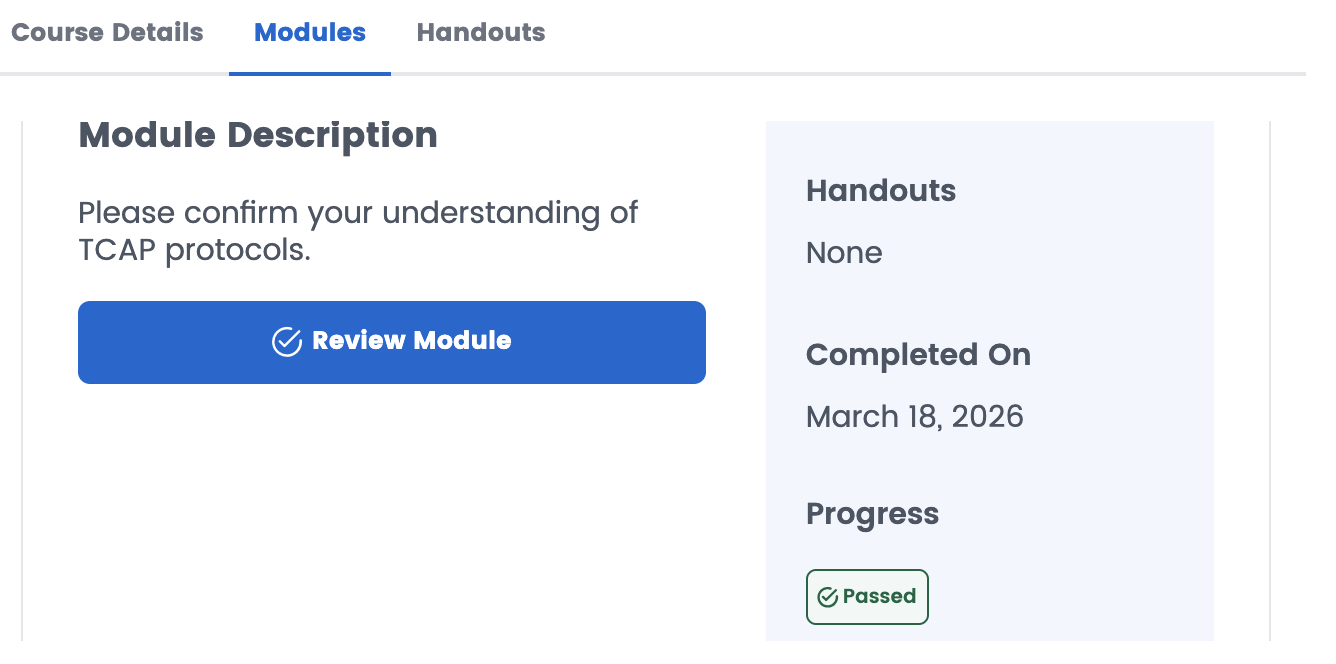Click the Review Module button label text

click(x=412, y=341)
